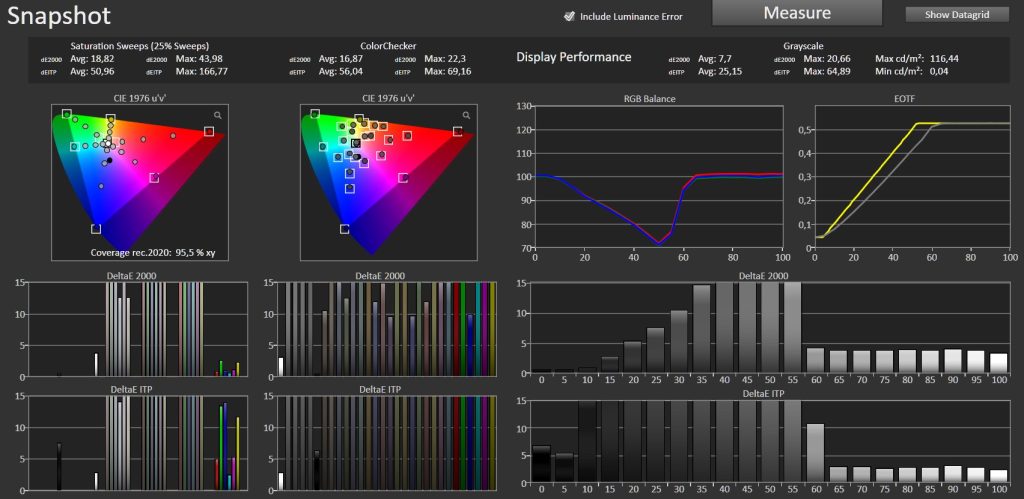Click the Grayscale heading in Display Performance summary
The image size is (1024, 499).
tap(801, 46)
